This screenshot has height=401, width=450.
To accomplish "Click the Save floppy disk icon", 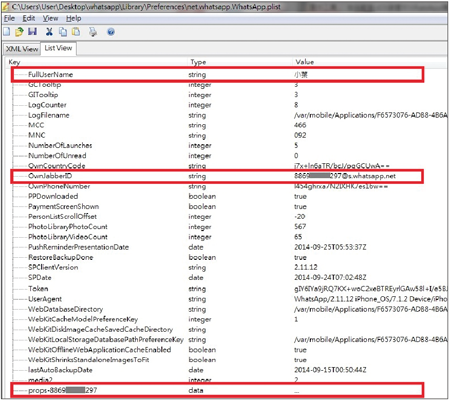I will pos(33,32).
